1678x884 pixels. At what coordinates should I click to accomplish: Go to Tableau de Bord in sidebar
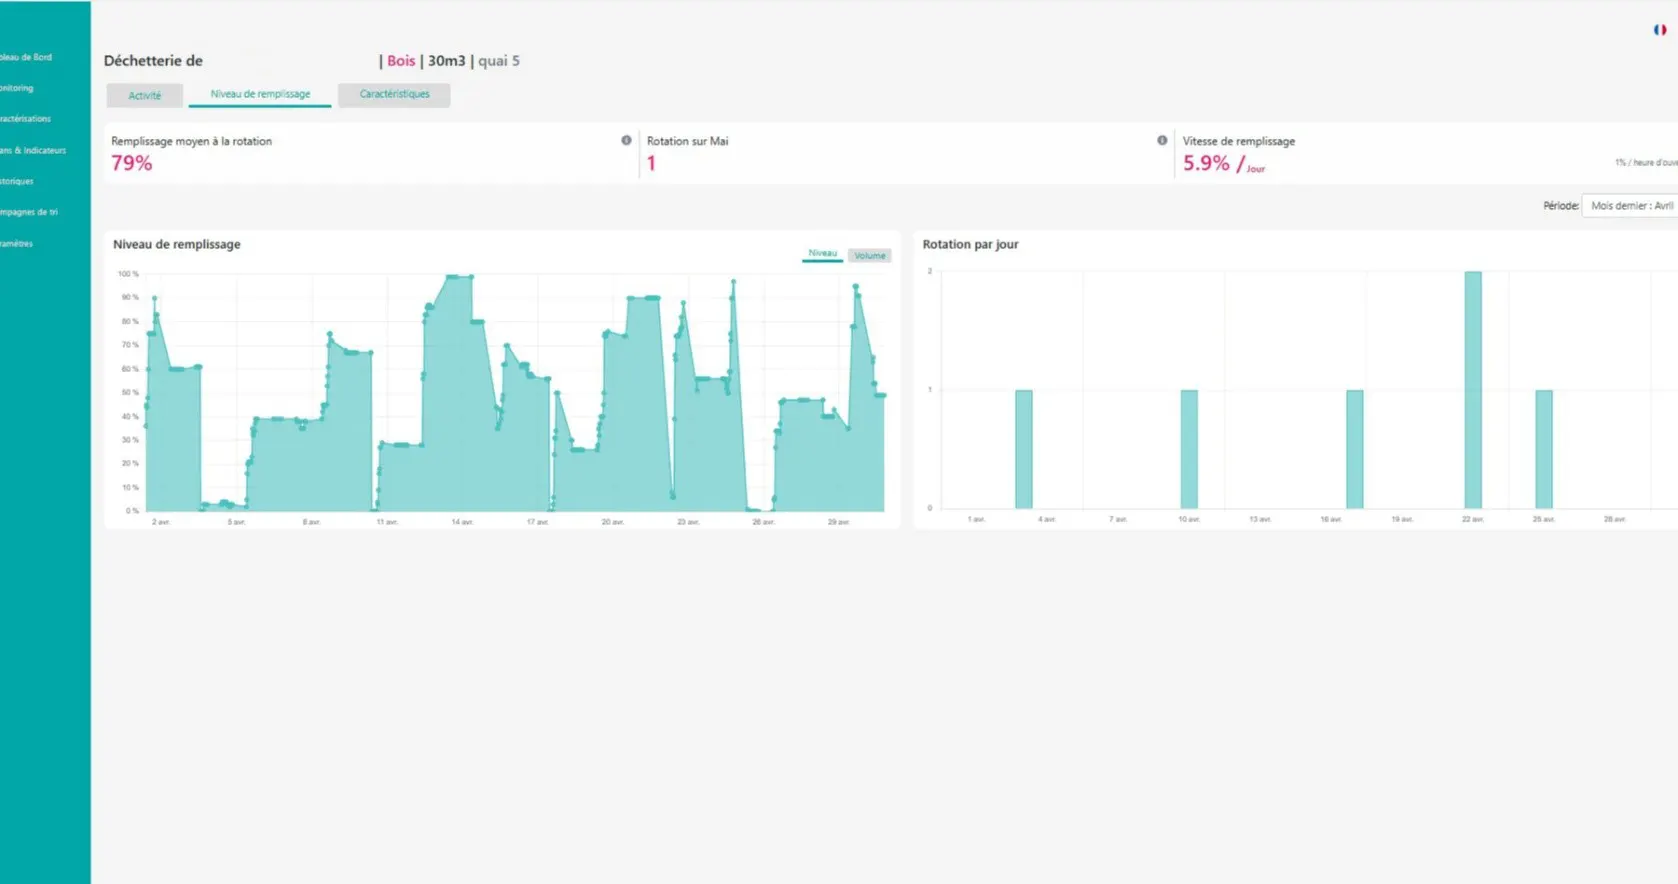[x=27, y=58]
